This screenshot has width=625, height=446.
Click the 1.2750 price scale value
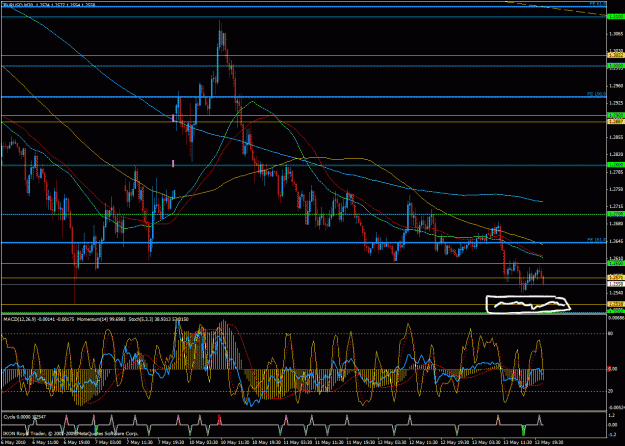tap(615, 189)
